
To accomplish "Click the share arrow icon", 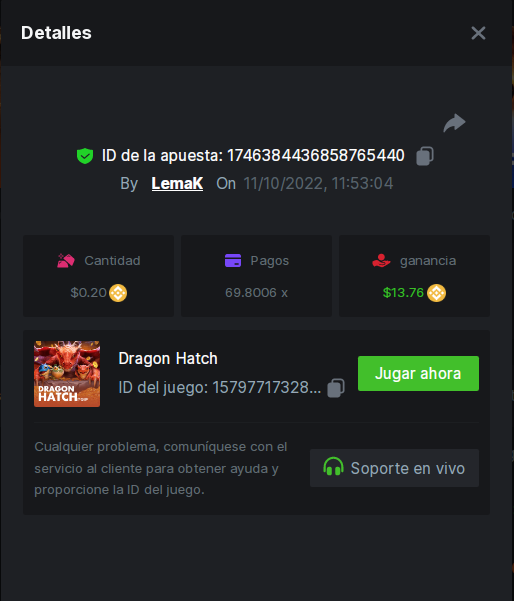I will tap(454, 123).
